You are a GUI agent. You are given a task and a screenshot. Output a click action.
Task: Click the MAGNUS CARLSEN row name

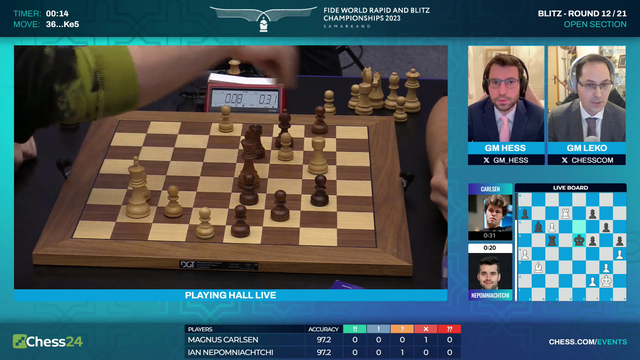point(223,340)
